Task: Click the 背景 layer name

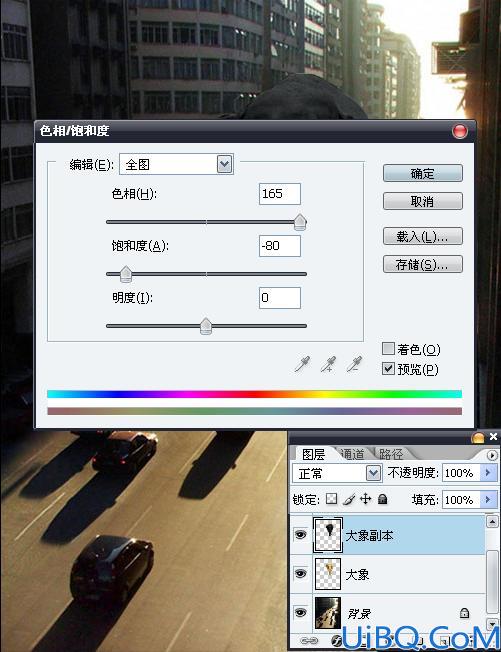Action: click(x=359, y=613)
